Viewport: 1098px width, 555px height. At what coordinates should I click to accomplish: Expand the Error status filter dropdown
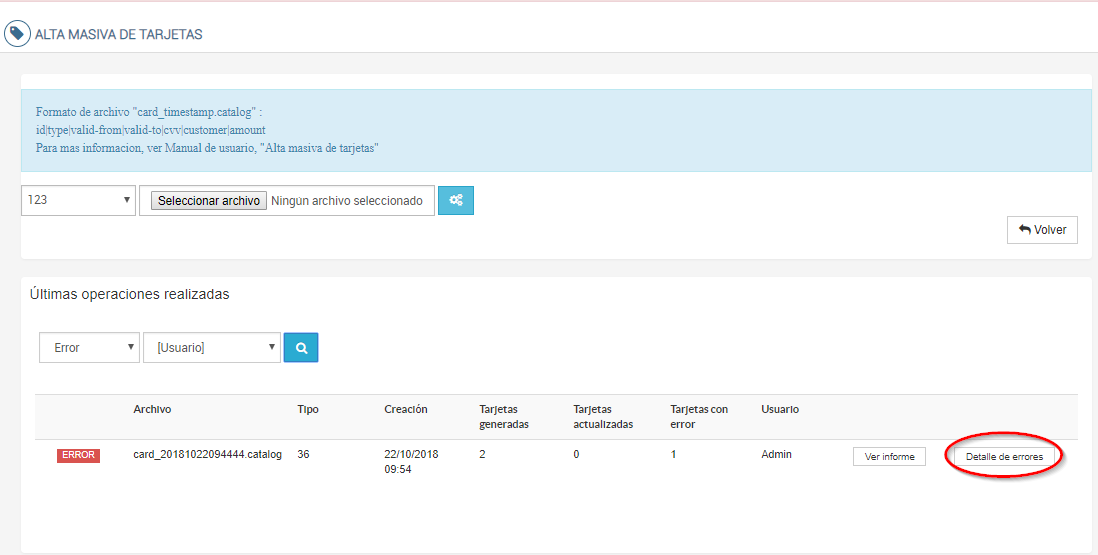point(89,348)
